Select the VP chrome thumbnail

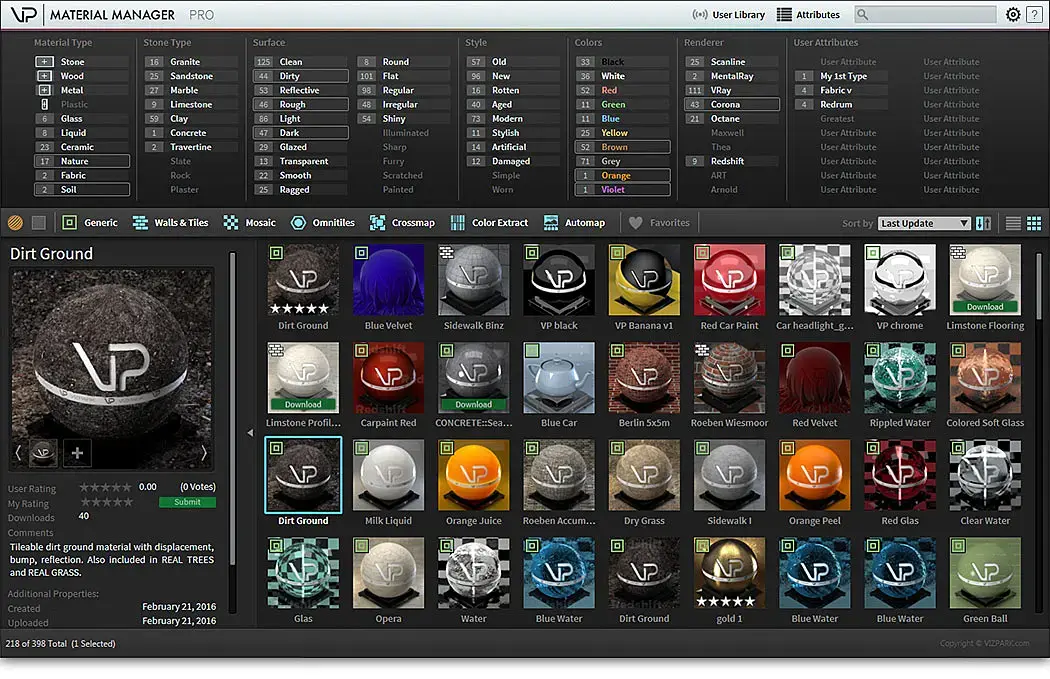pos(900,280)
